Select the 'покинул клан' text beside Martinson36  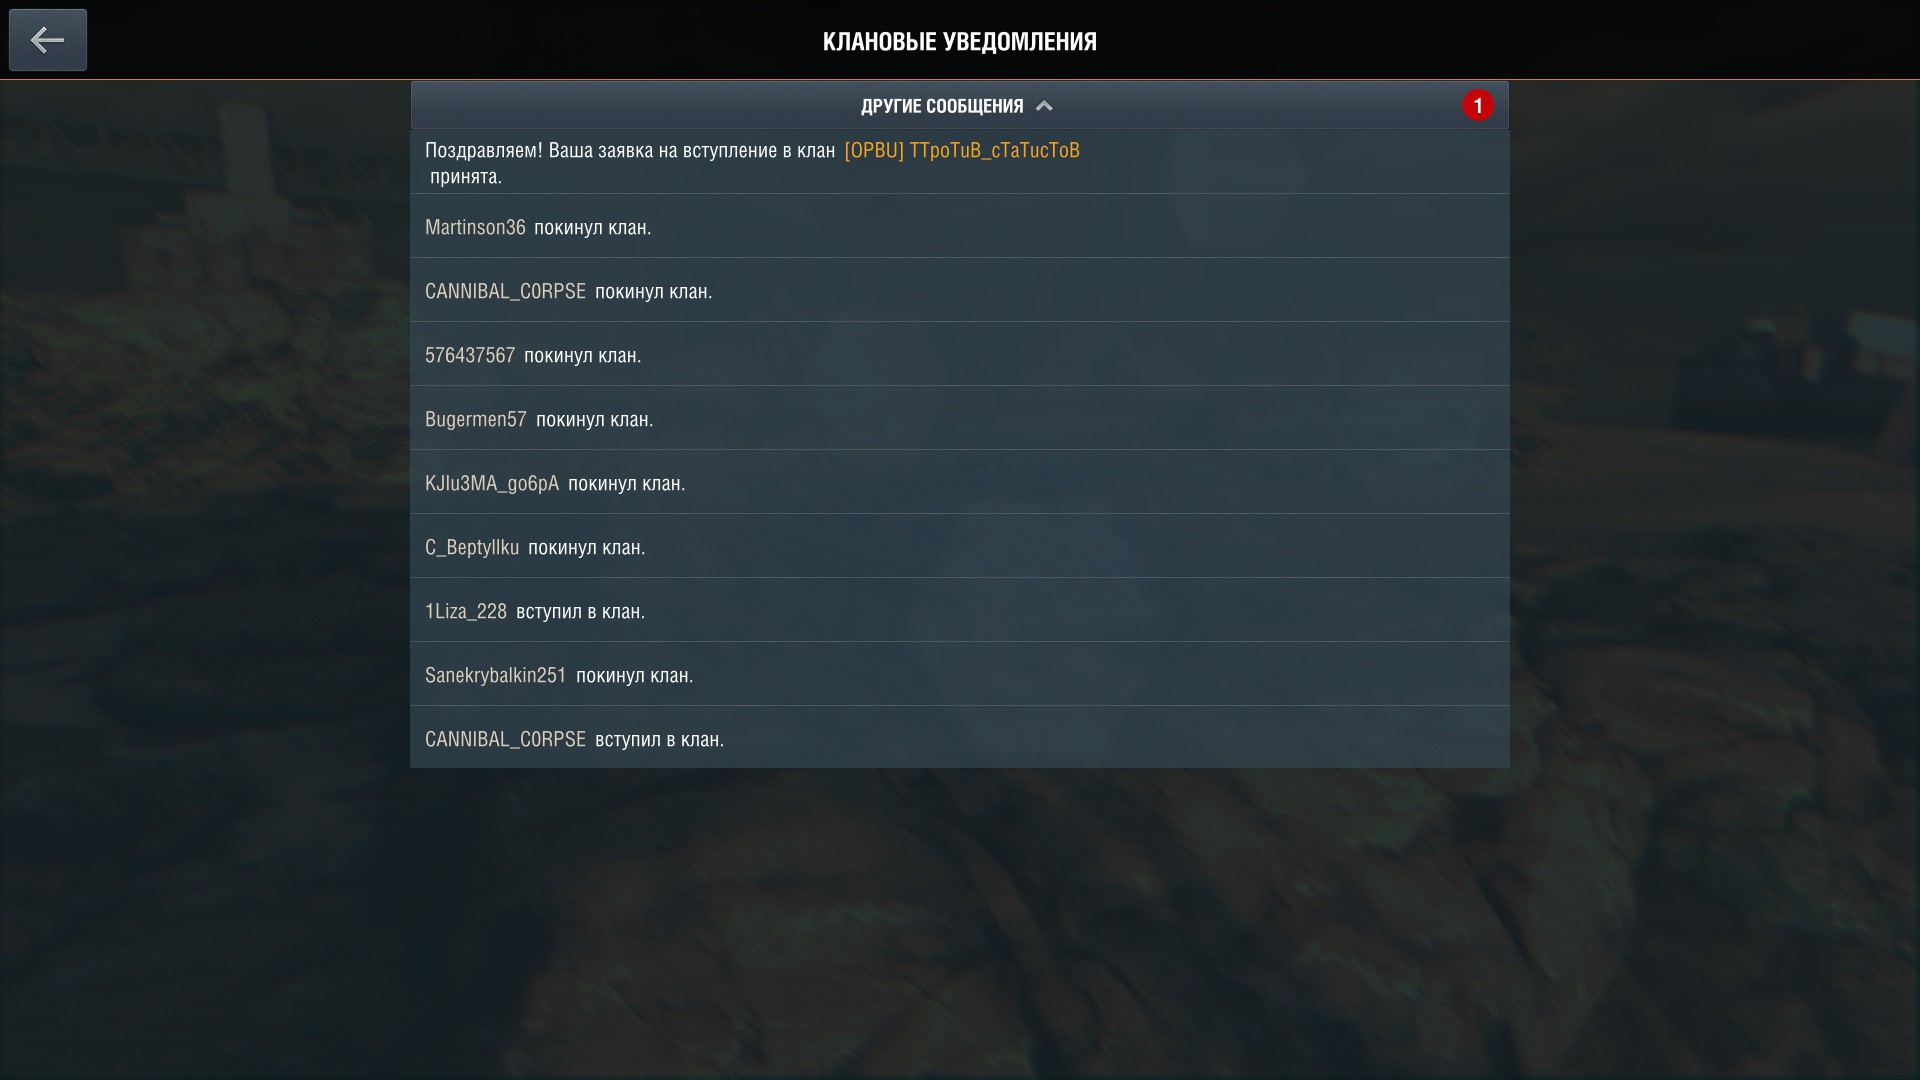pos(593,227)
